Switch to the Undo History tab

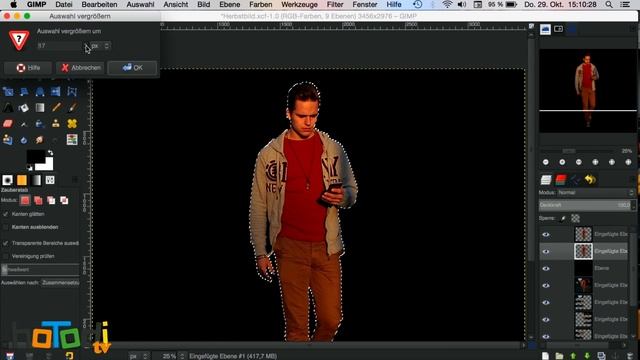590,179
